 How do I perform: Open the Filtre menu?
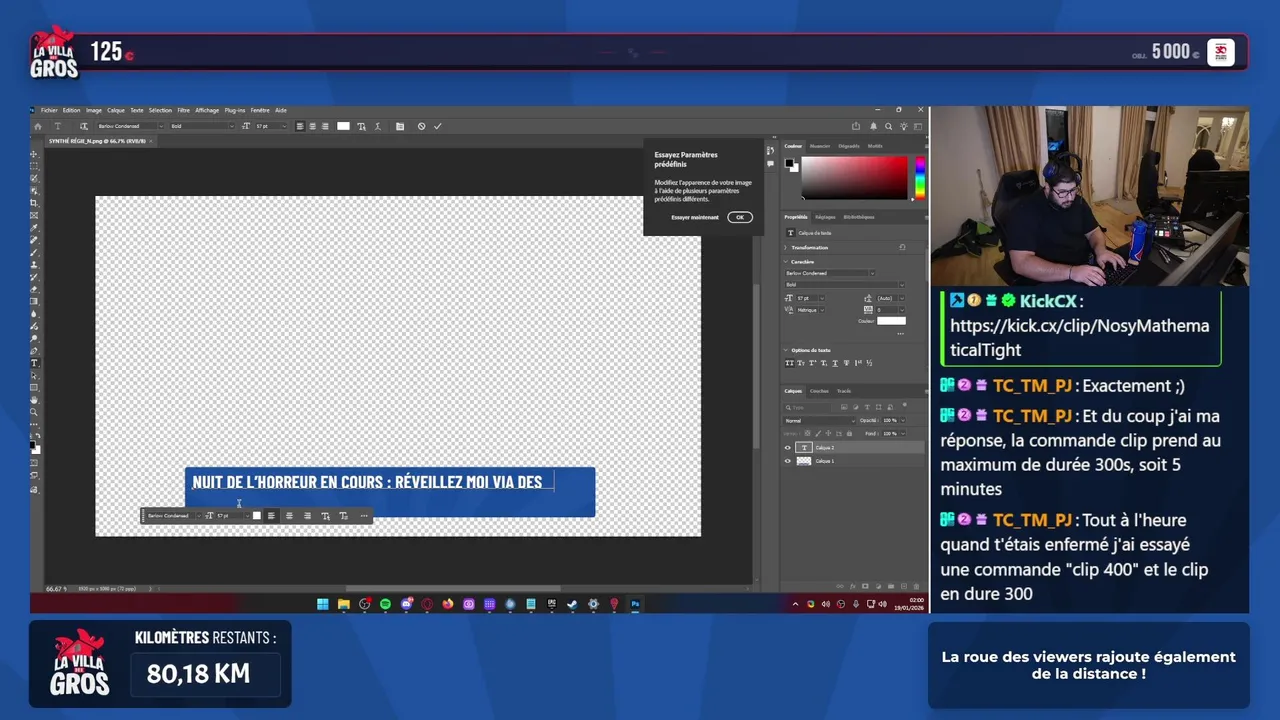tap(184, 110)
